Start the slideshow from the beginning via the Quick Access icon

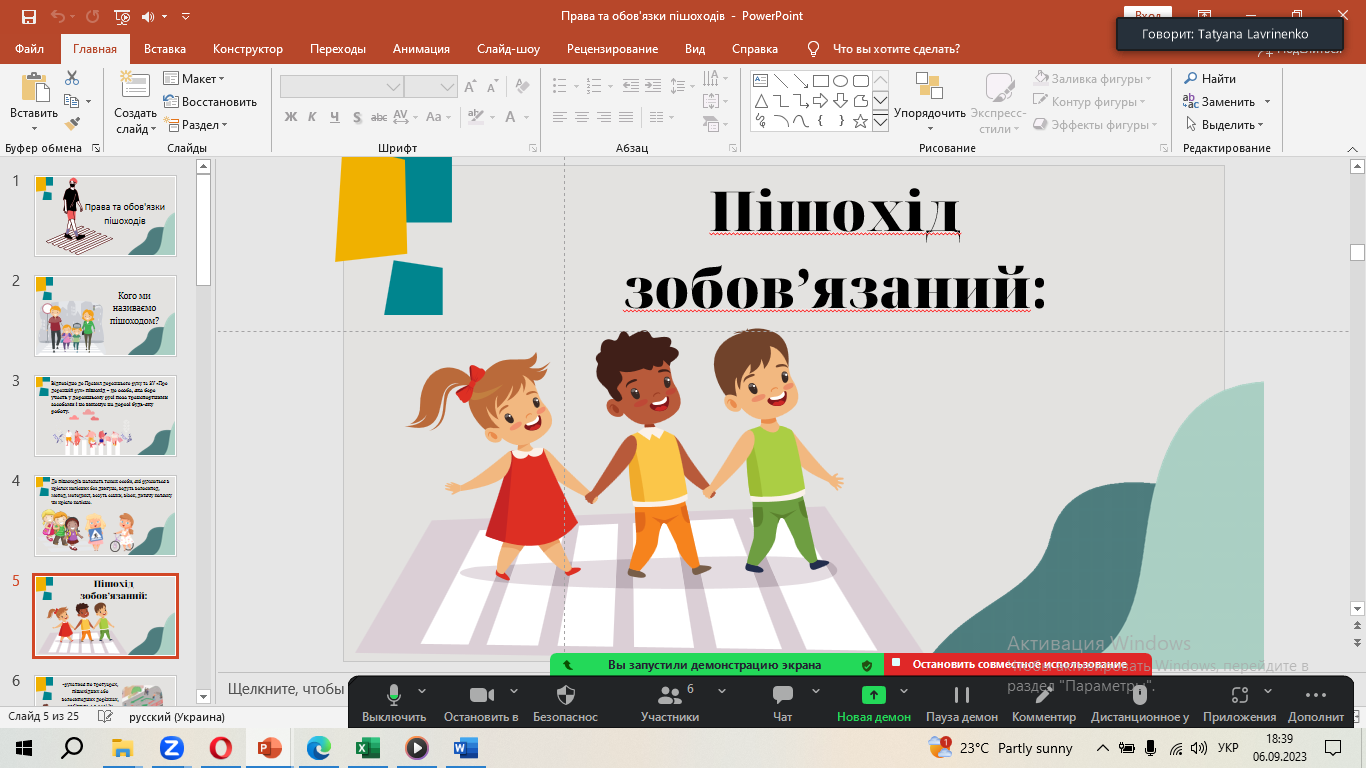[x=122, y=16]
